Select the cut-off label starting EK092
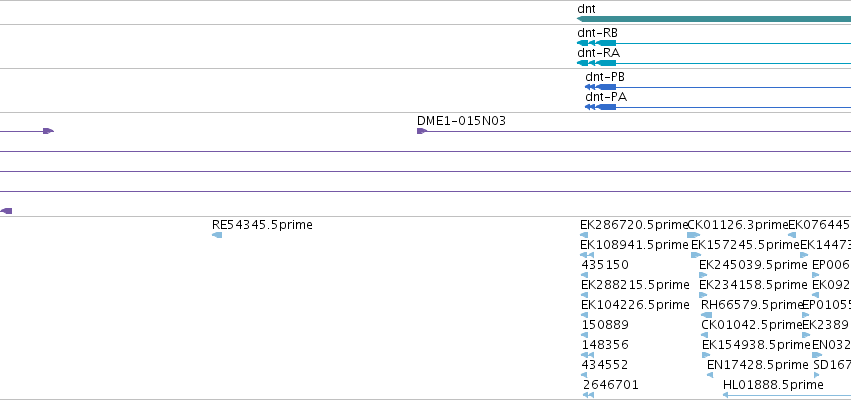This screenshot has height=400, width=851. (x=831, y=285)
